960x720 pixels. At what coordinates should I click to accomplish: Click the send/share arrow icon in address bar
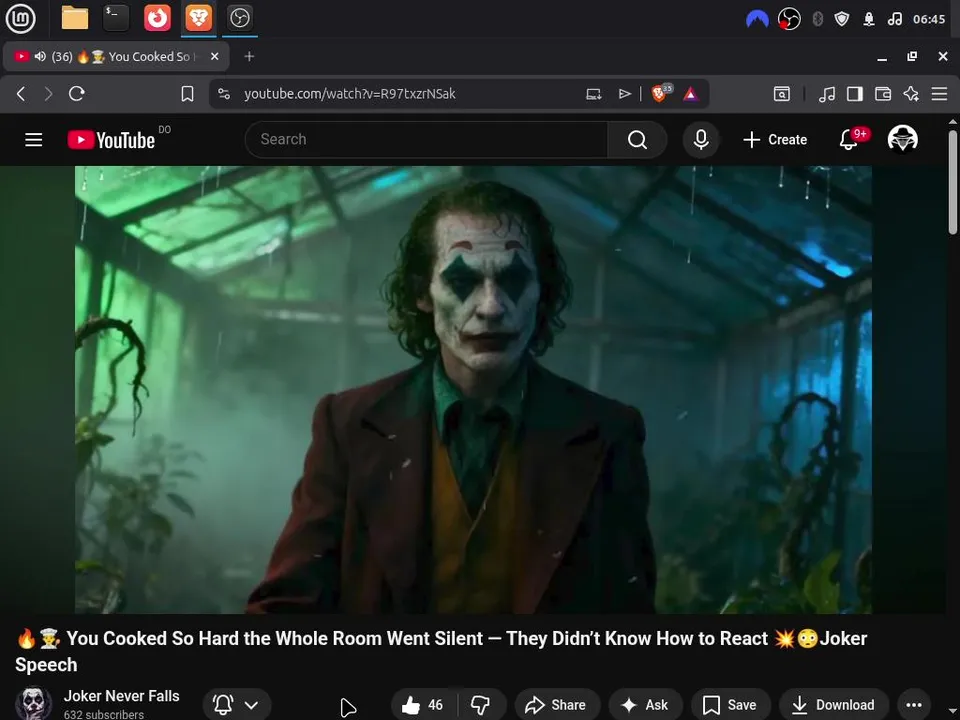click(x=624, y=94)
